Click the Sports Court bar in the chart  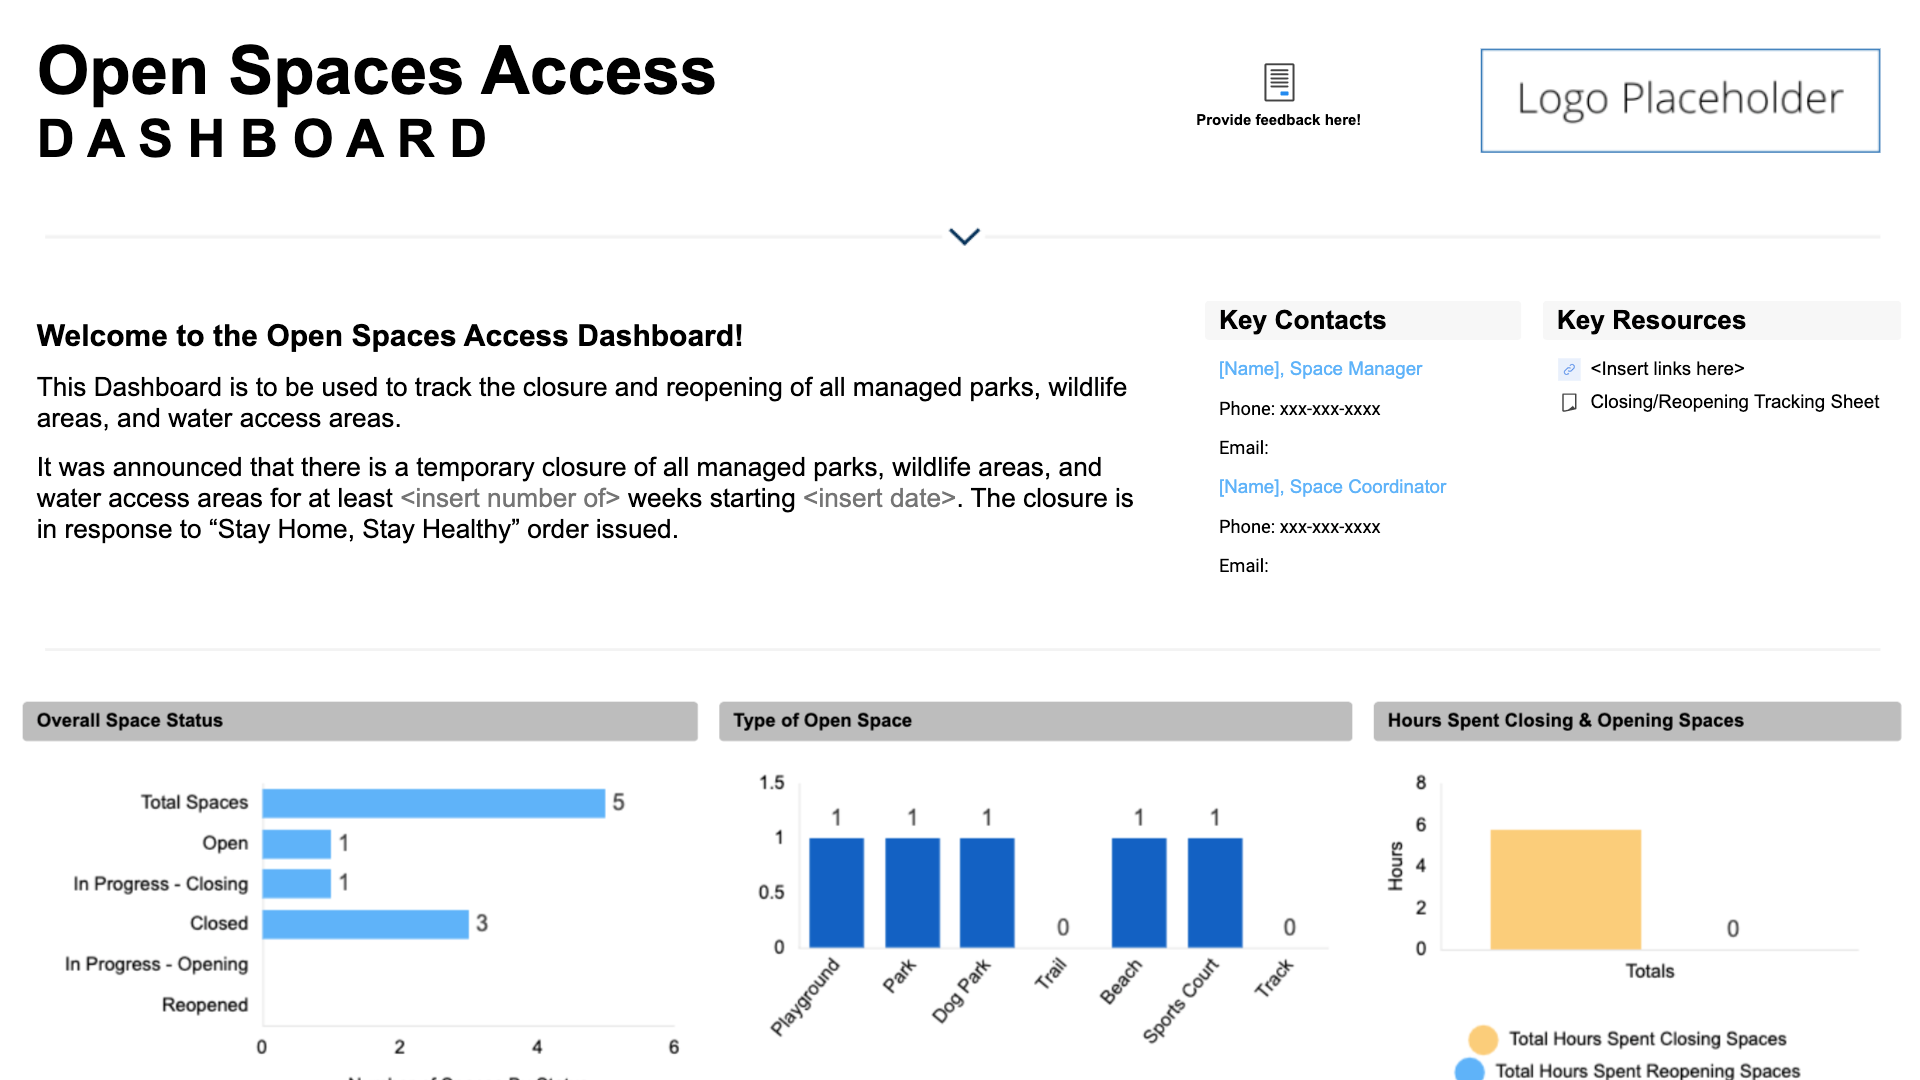[x=1215, y=893]
